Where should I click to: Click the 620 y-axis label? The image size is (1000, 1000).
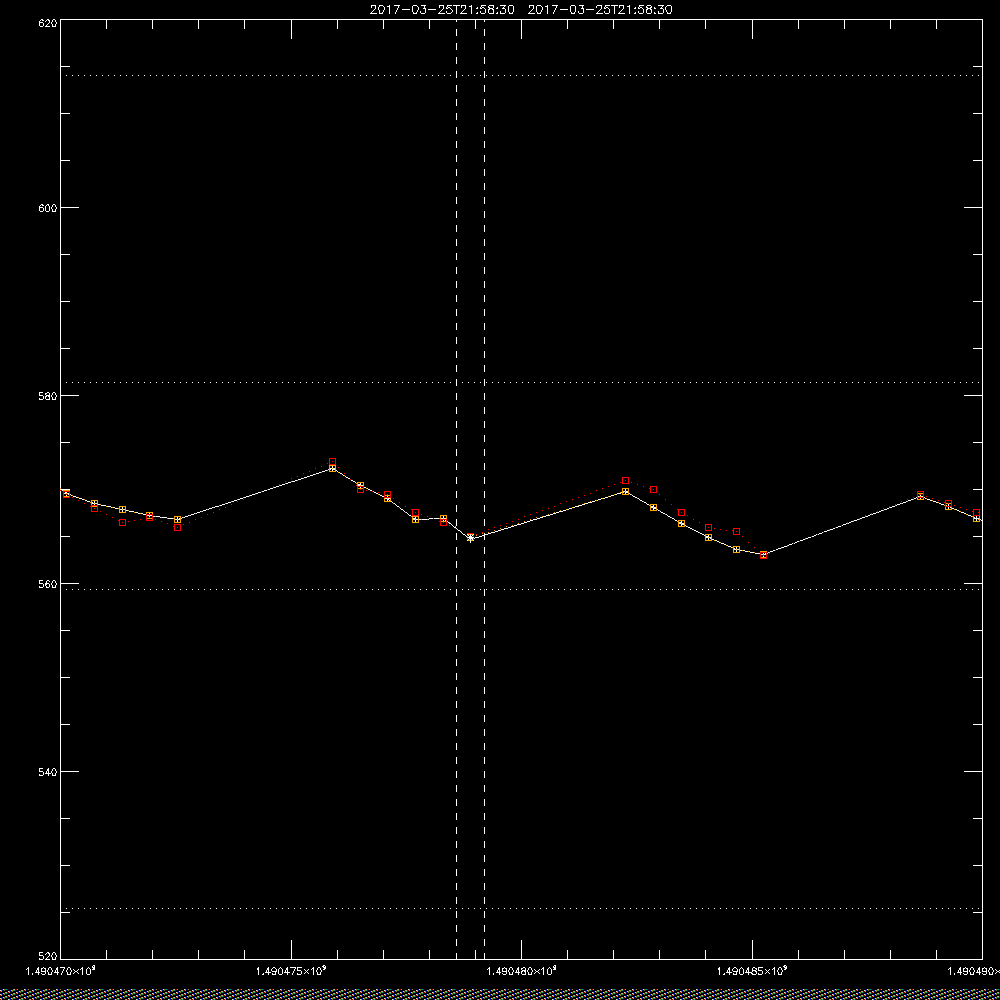coord(48,22)
